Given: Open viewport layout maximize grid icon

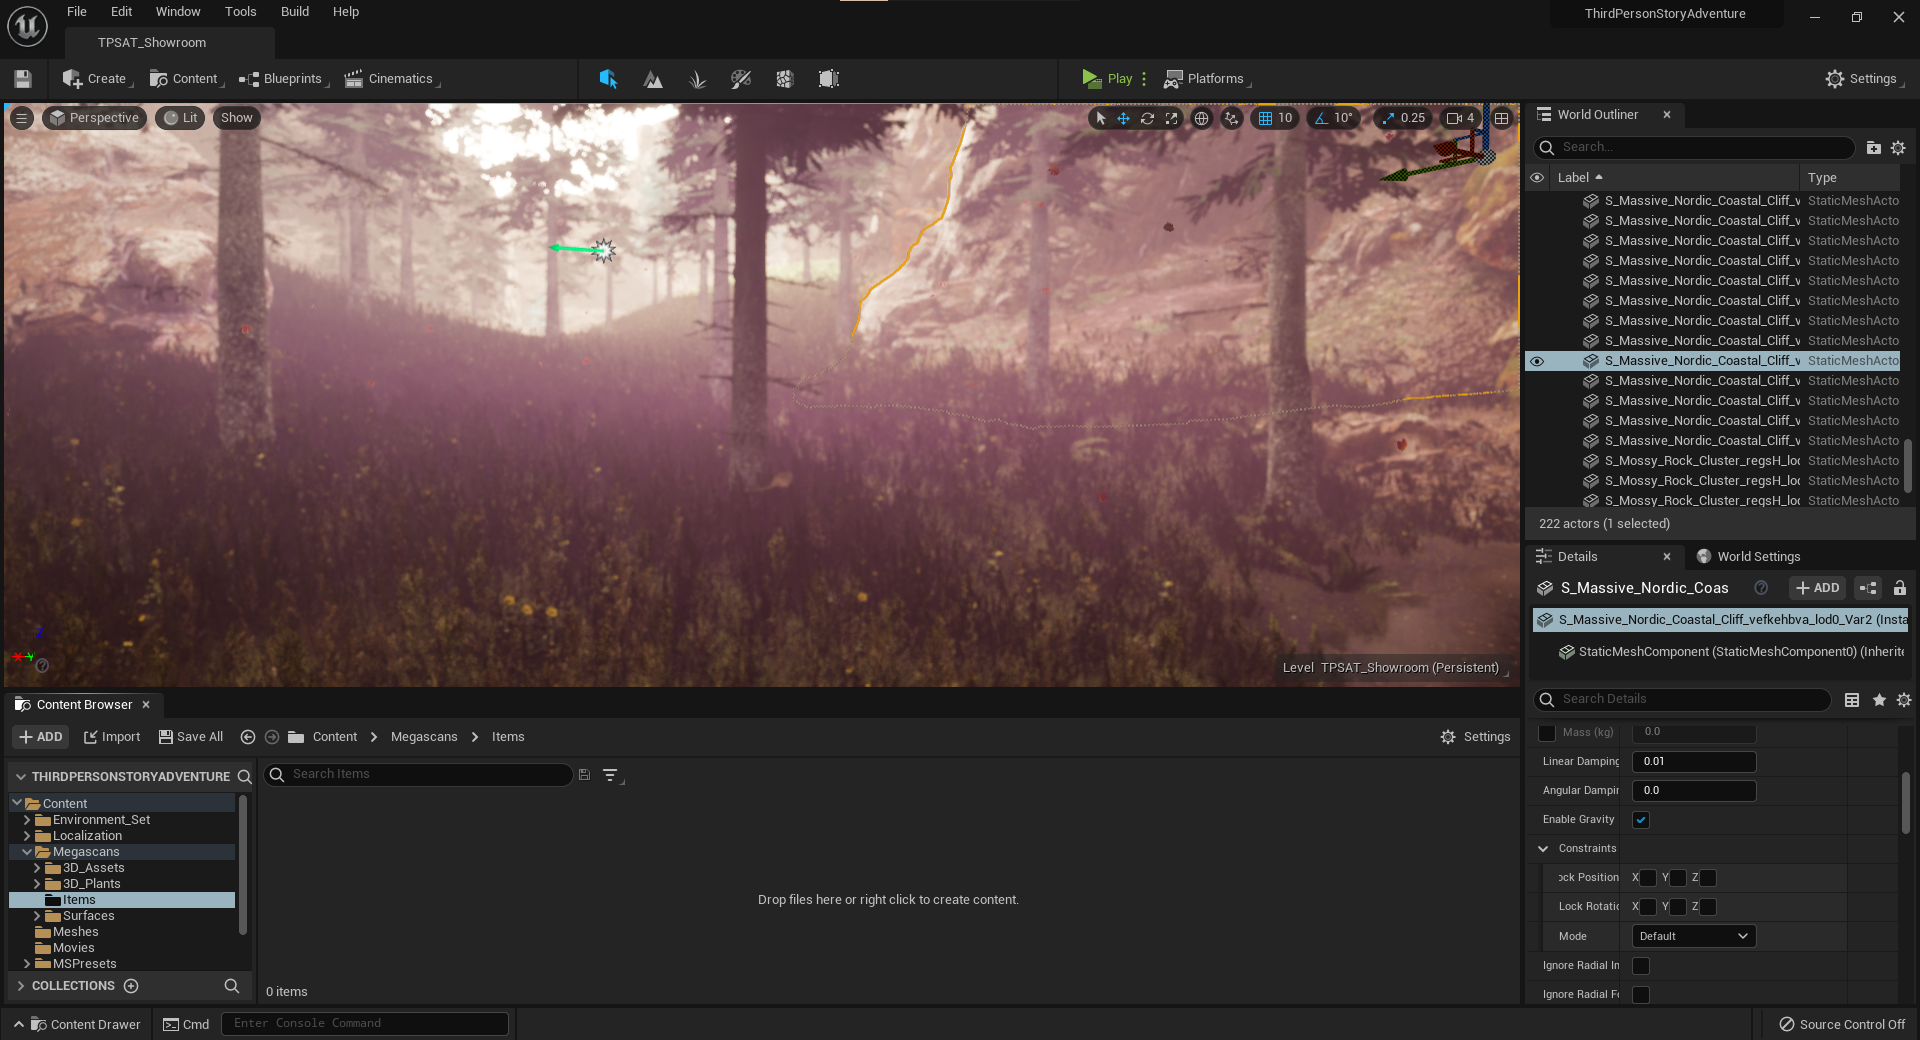Looking at the screenshot, I should tap(1502, 118).
